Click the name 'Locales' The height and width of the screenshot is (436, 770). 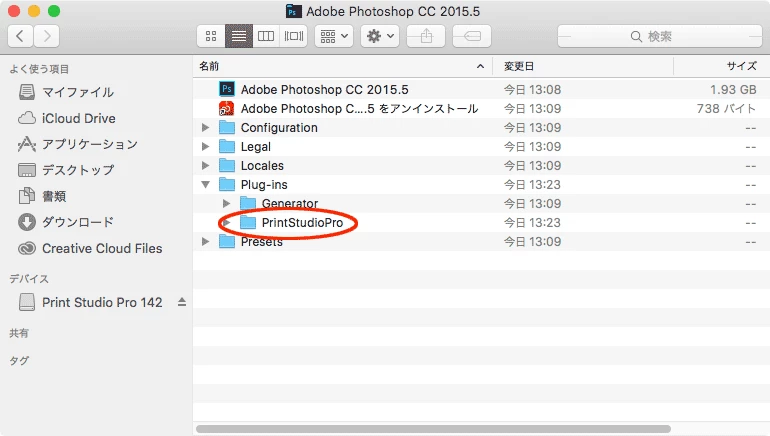pos(262,165)
